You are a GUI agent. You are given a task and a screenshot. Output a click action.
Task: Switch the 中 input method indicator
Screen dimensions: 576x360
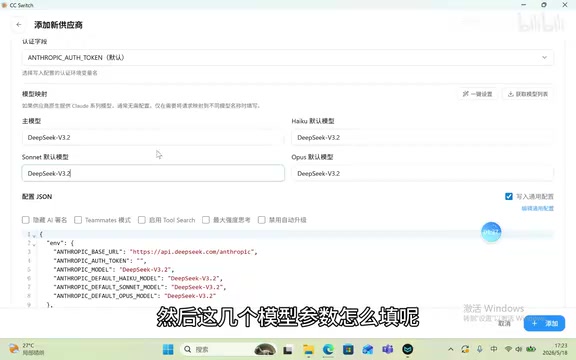(x=494, y=349)
